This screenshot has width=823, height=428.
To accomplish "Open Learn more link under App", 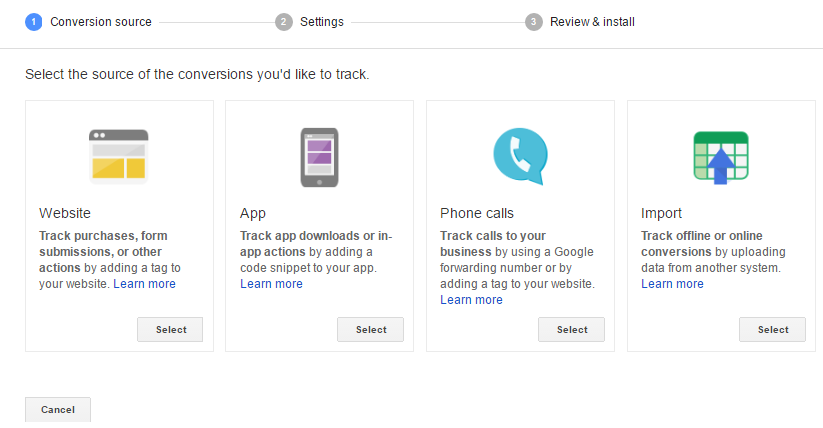I will [x=271, y=284].
